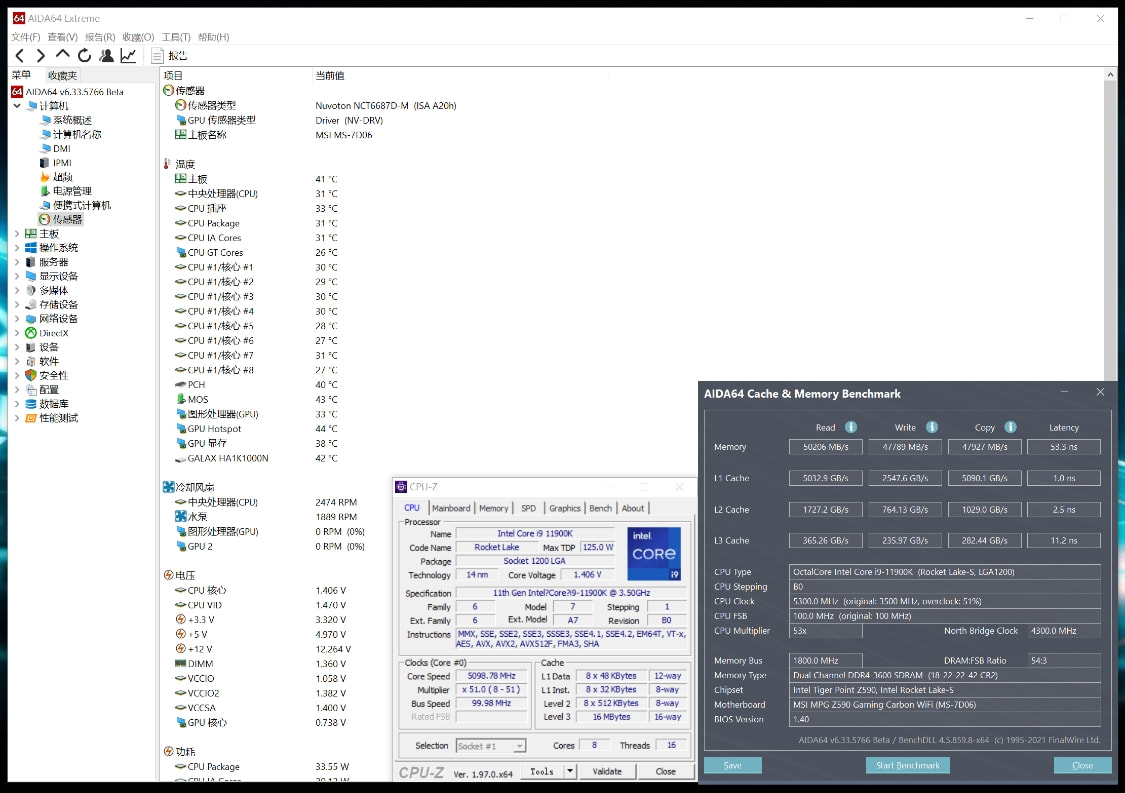Screen dimensions: 1125x793
Task: Click the graph chart icon in the toolbar
Action: click(x=129, y=56)
